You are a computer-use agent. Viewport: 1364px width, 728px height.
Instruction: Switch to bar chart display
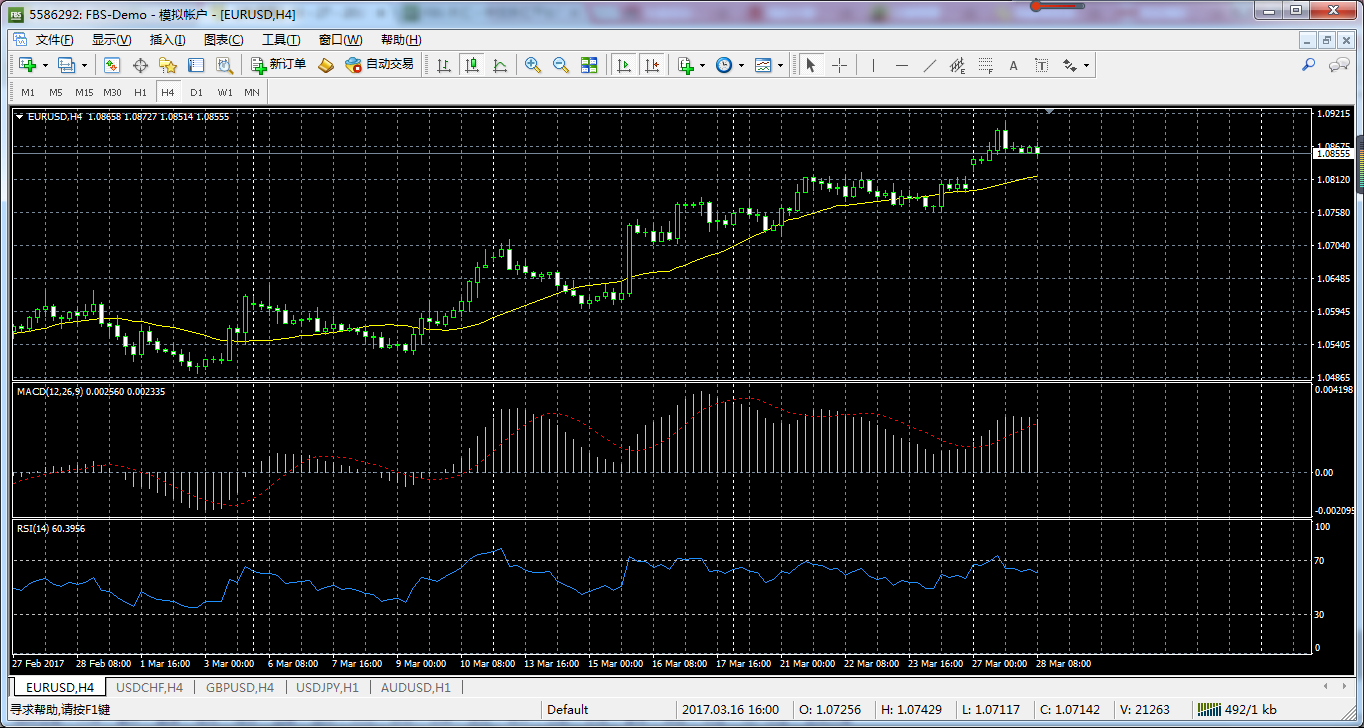444,65
